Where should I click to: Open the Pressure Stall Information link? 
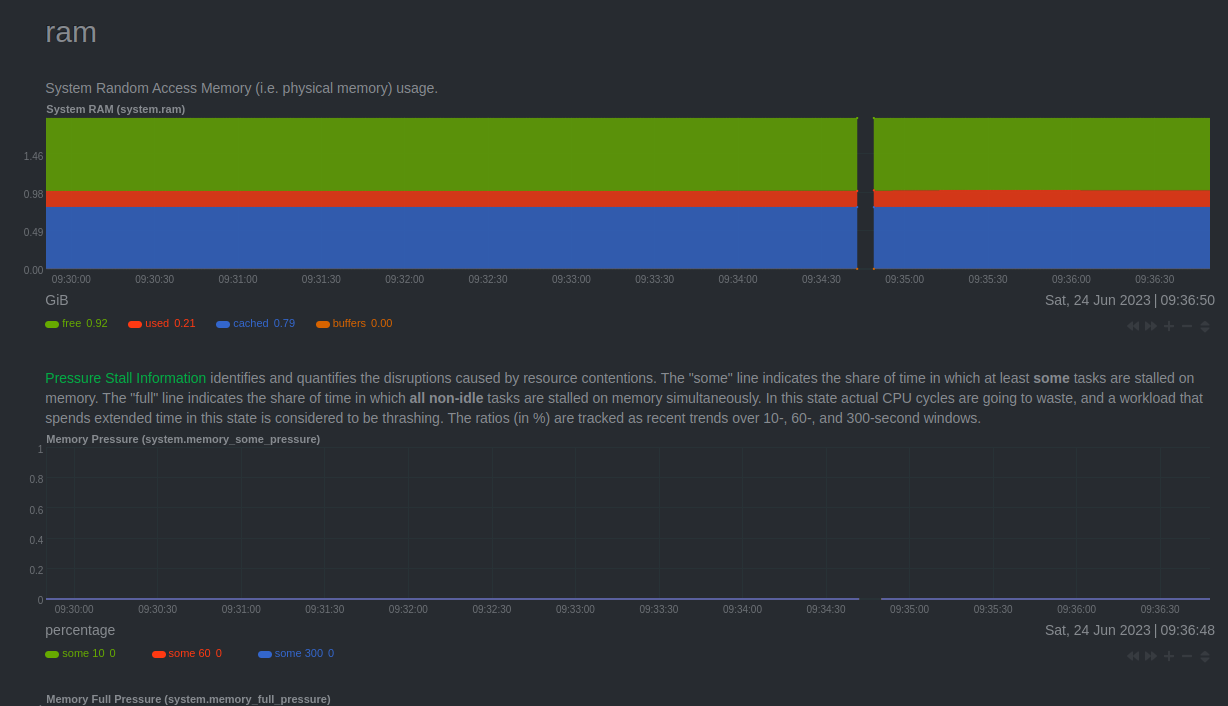(126, 378)
